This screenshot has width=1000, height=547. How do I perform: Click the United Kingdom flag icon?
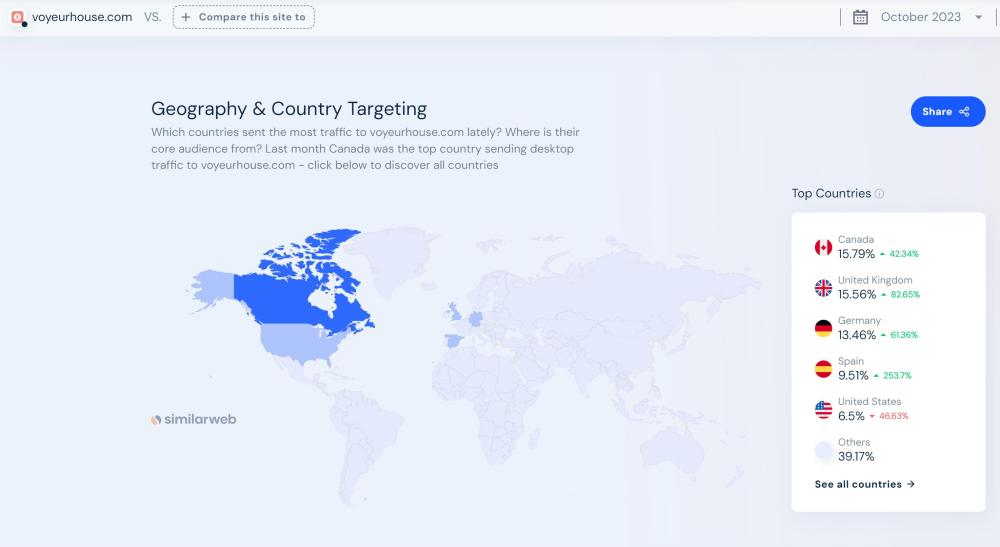coord(823,288)
